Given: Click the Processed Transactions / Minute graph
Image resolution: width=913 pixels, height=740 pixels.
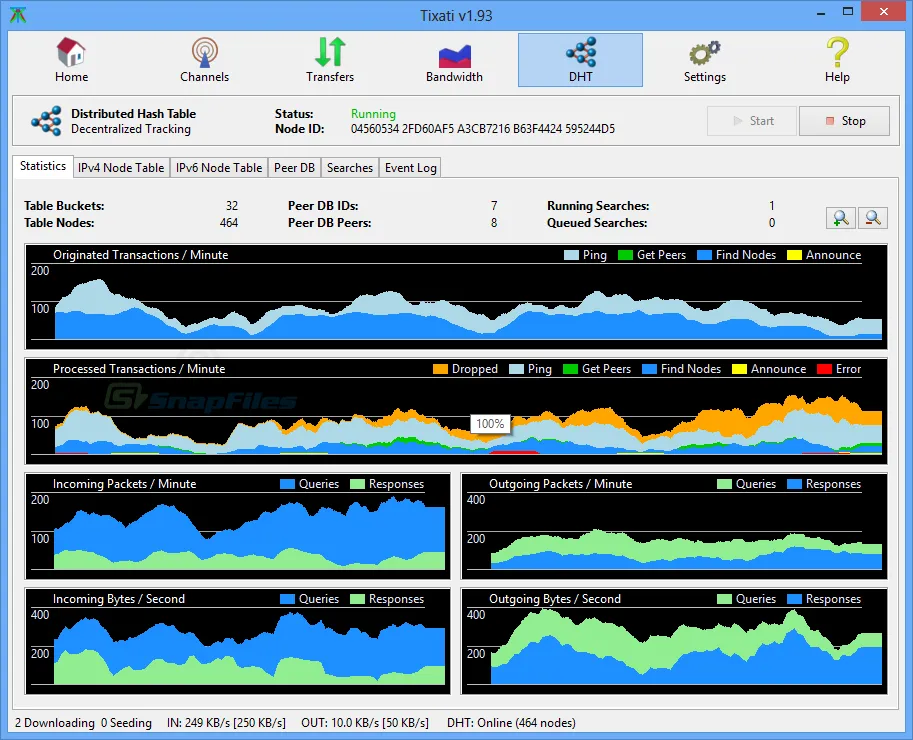Looking at the screenshot, I should coord(456,411).
